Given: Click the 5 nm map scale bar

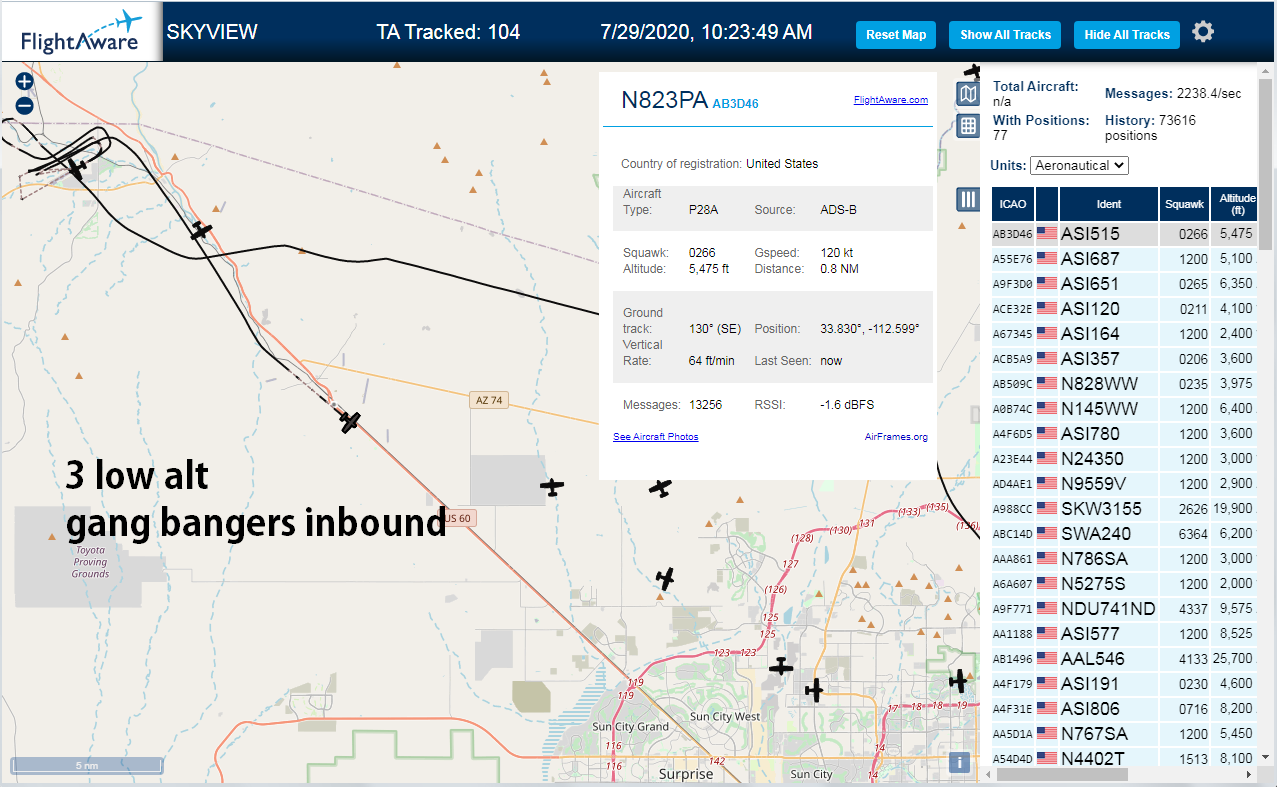Looking at the screenshot, I should (x=86, y=765).
